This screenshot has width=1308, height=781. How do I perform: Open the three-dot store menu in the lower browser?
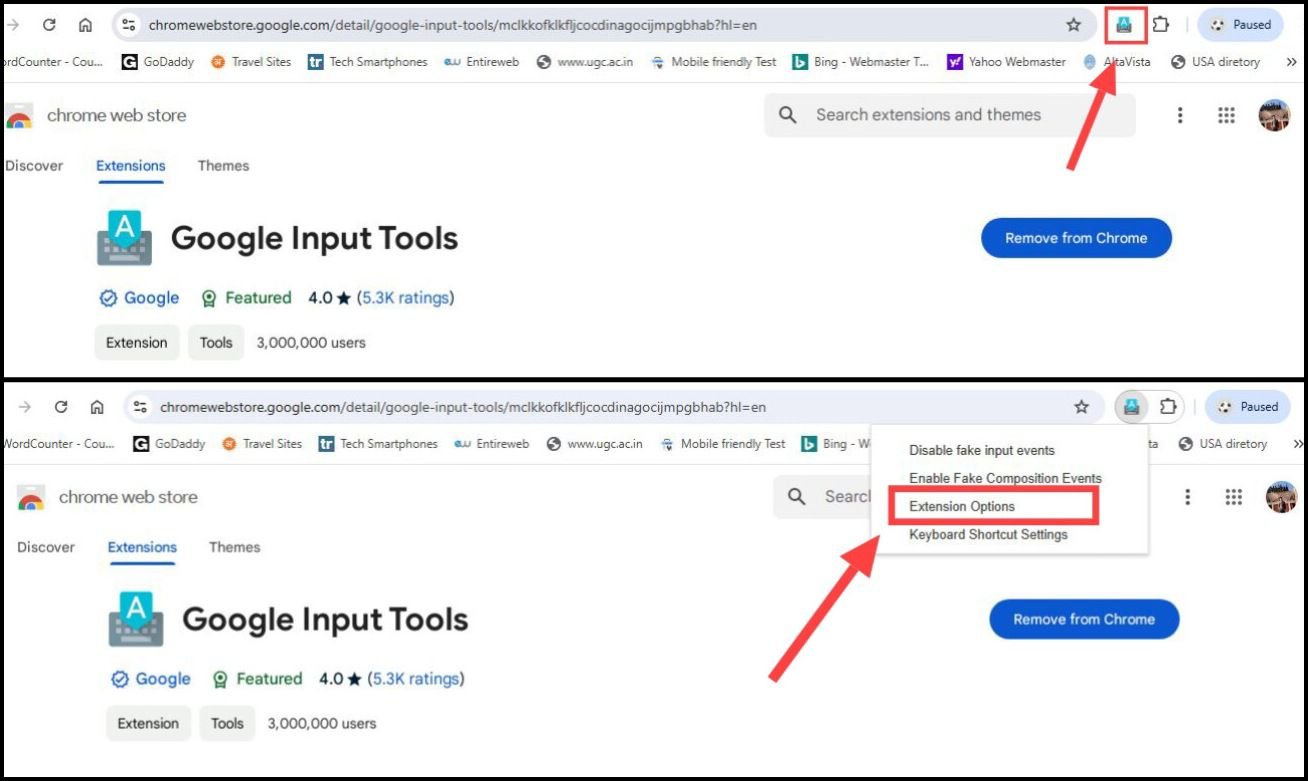point(1188,497)
